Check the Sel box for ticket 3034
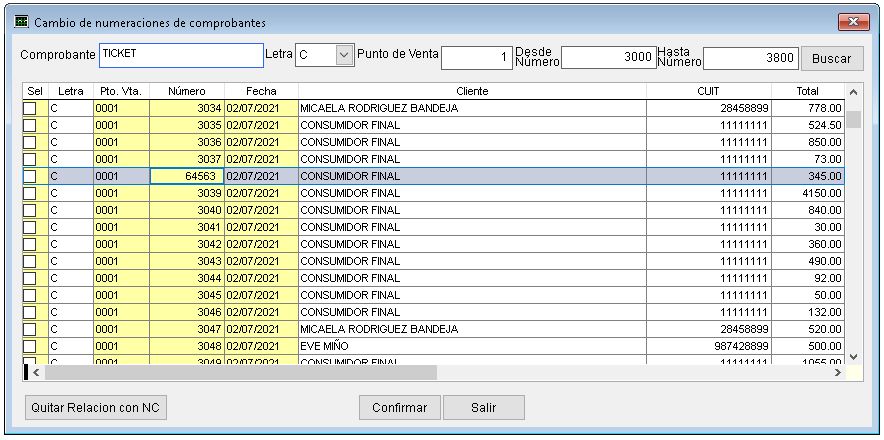Viewport: 884px width, 440px height. 30,108
